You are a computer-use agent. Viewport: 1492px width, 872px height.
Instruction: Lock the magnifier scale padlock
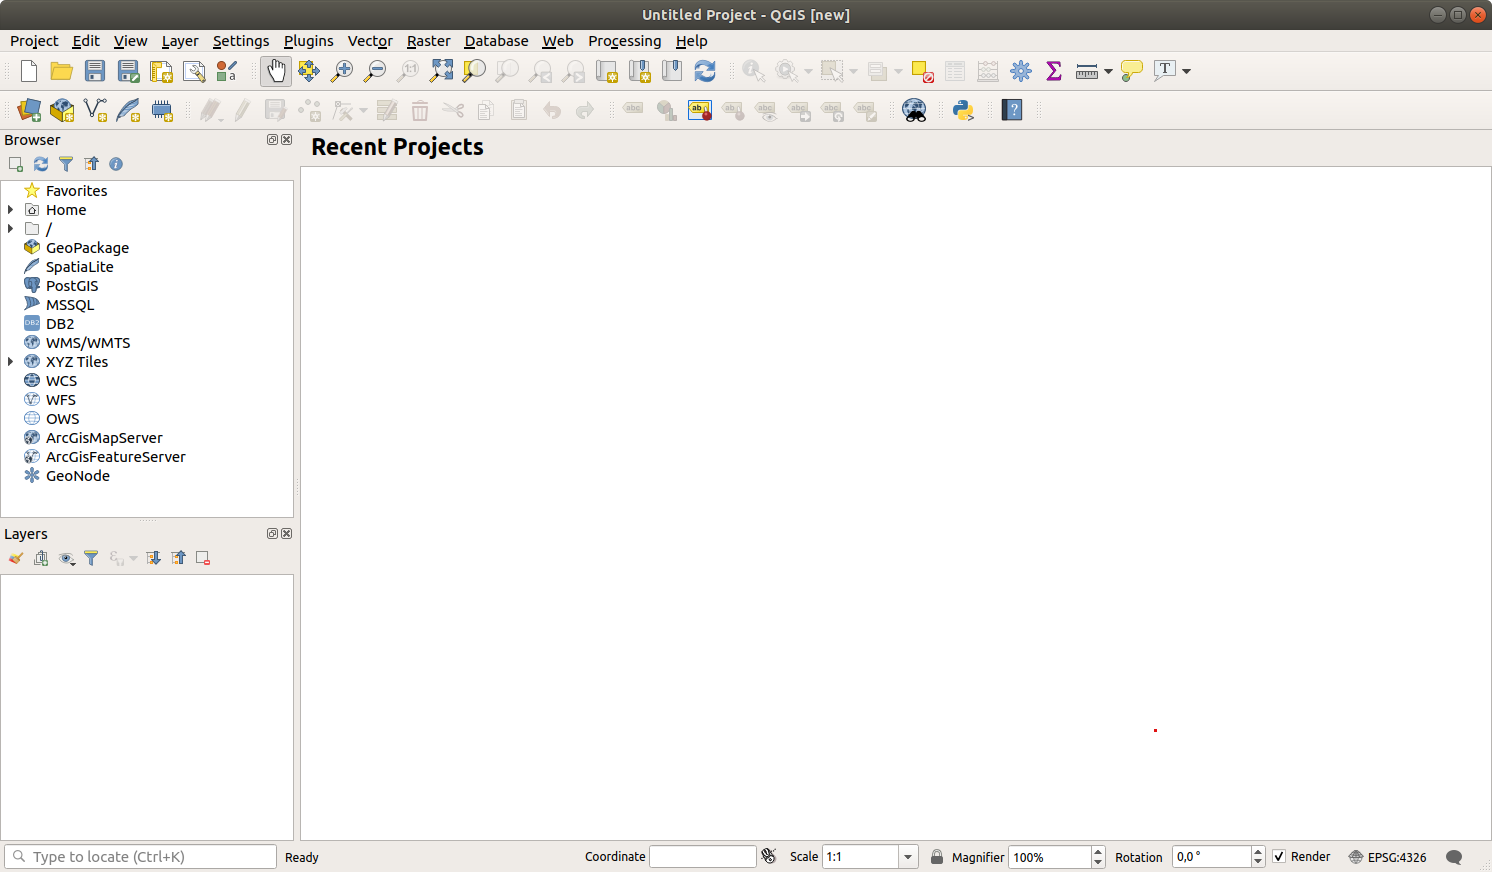(x=937, y=857)
